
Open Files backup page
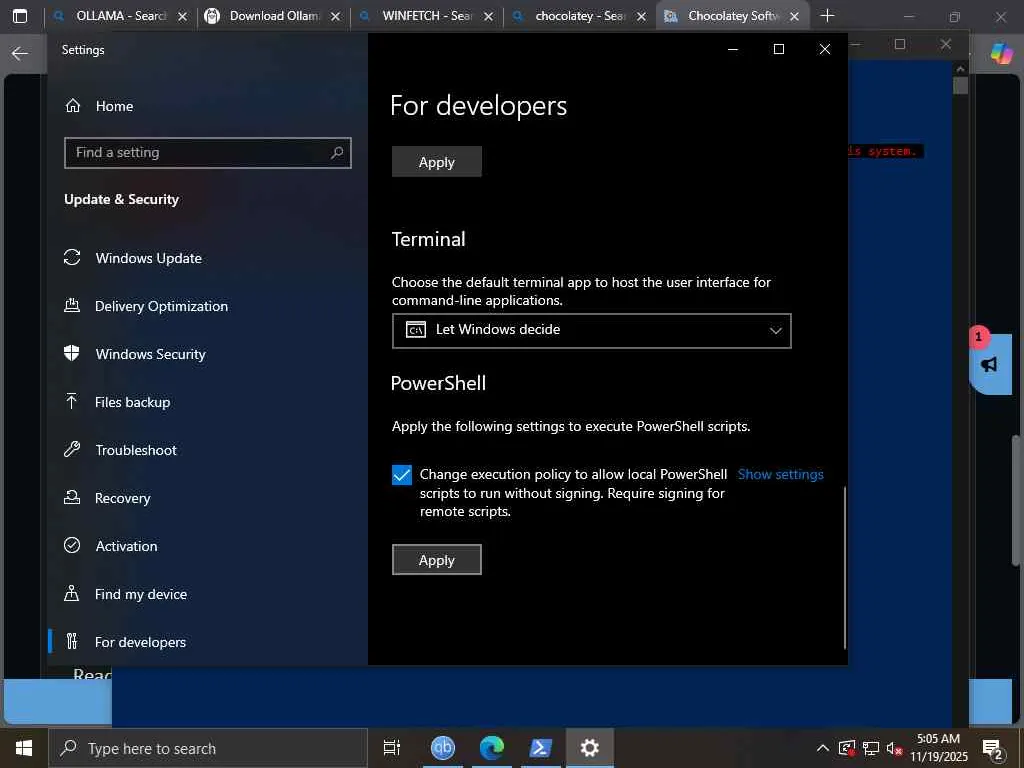133,402
